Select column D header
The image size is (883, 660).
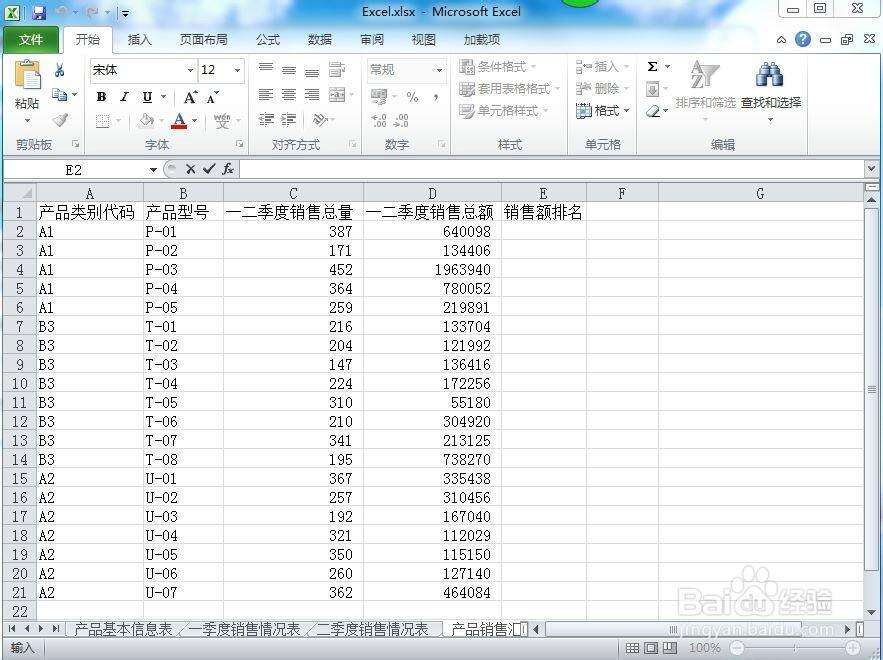(432, 193)
